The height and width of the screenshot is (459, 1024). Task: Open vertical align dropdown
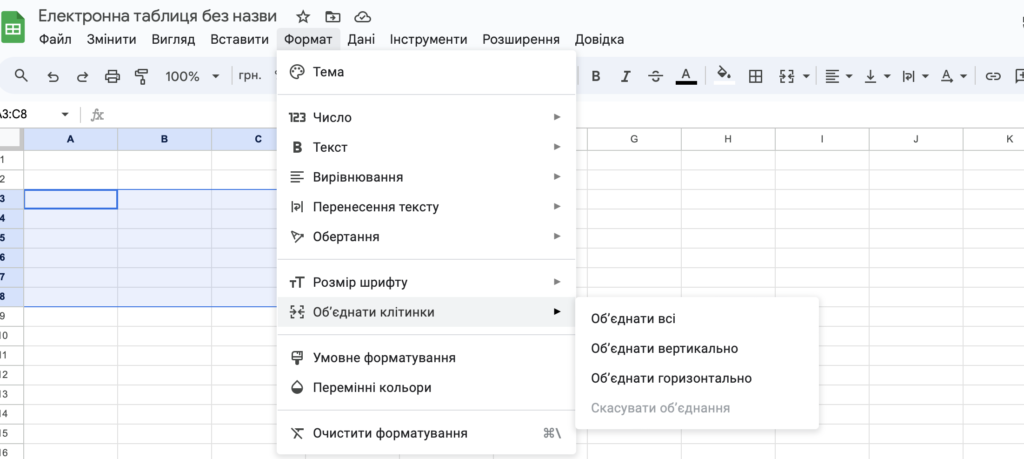click(x=877, y=76)
